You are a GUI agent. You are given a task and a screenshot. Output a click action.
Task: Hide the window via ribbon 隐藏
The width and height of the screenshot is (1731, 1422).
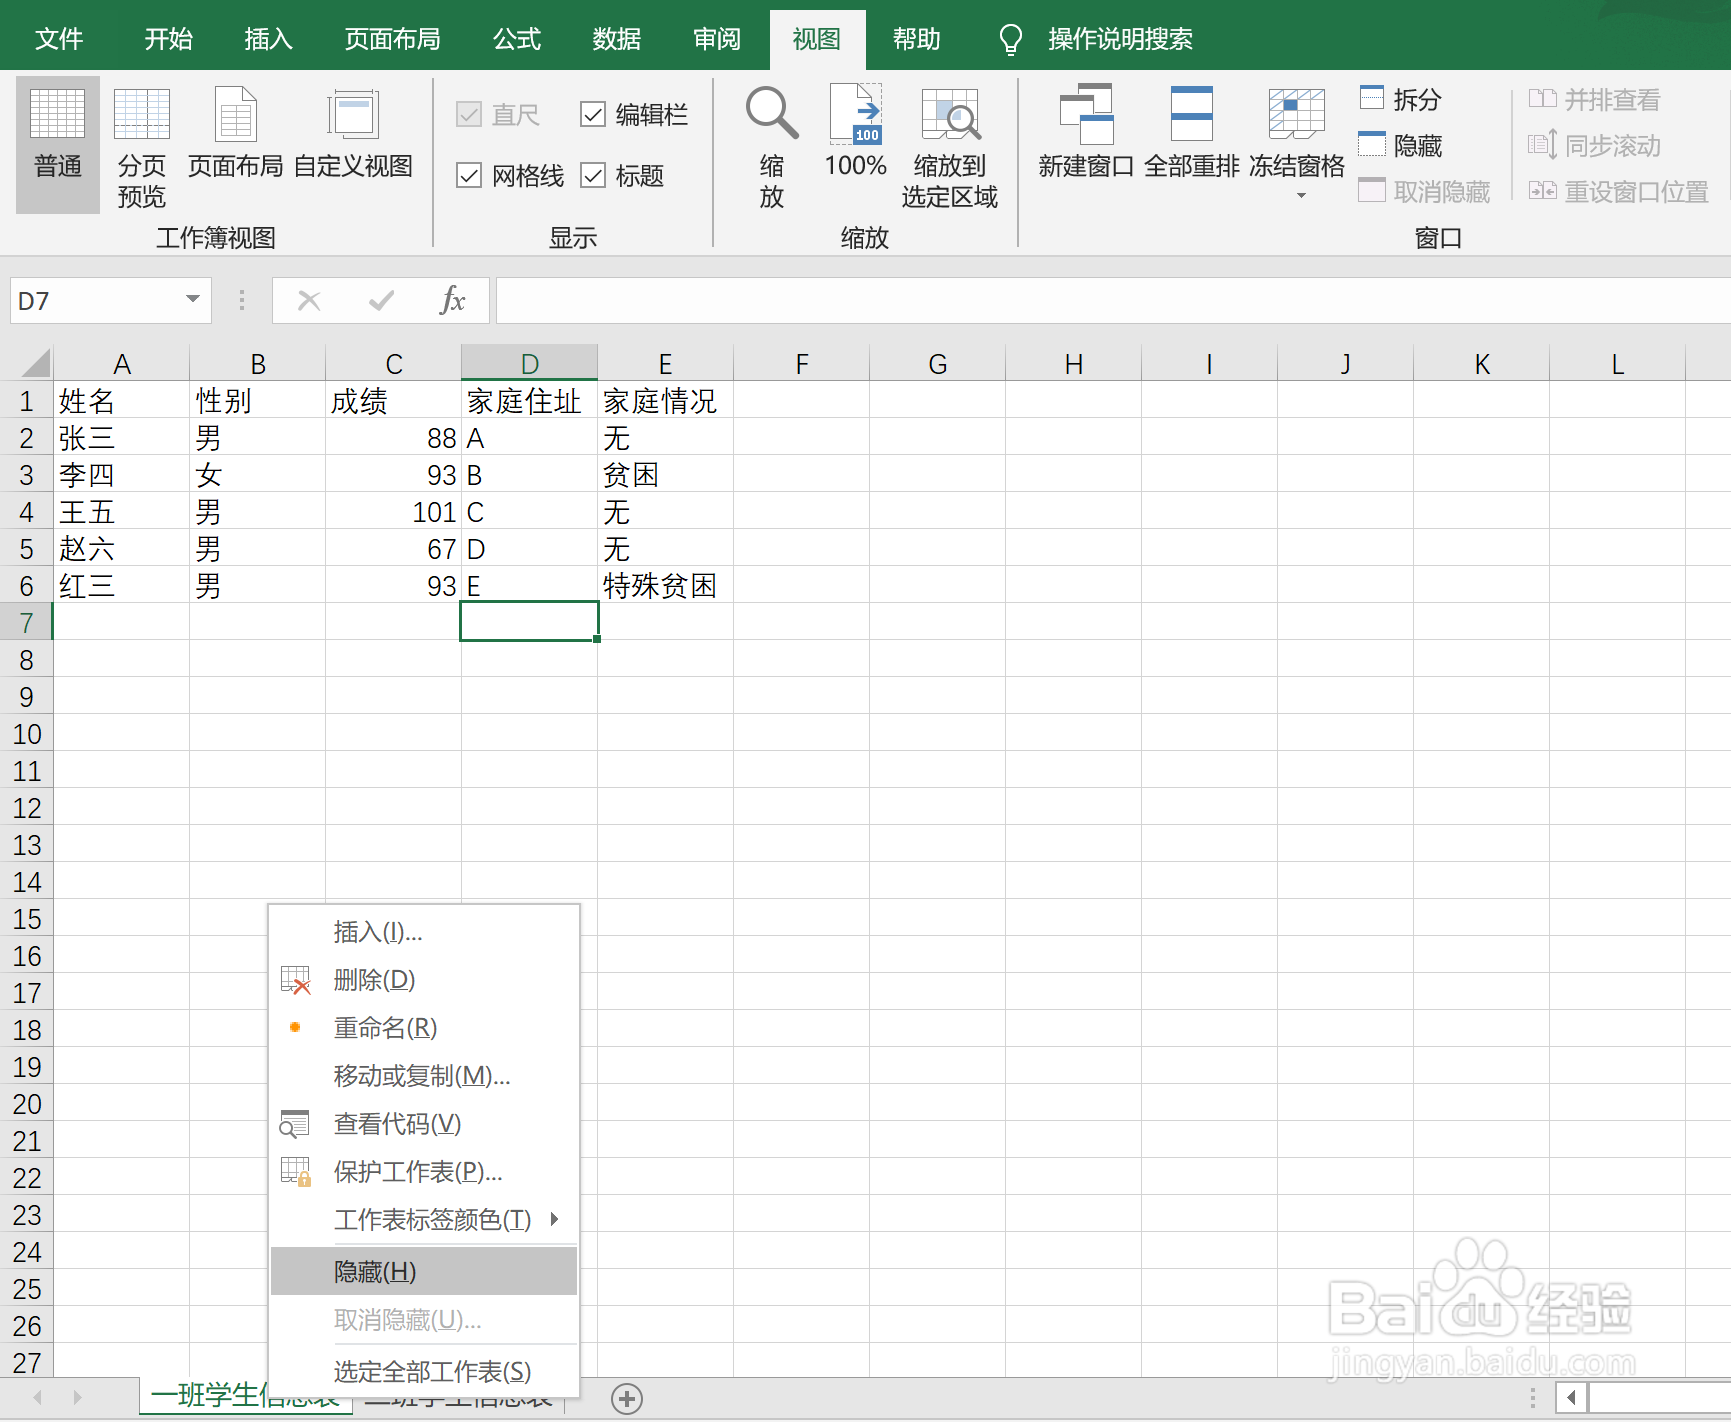pos(1401,145)
